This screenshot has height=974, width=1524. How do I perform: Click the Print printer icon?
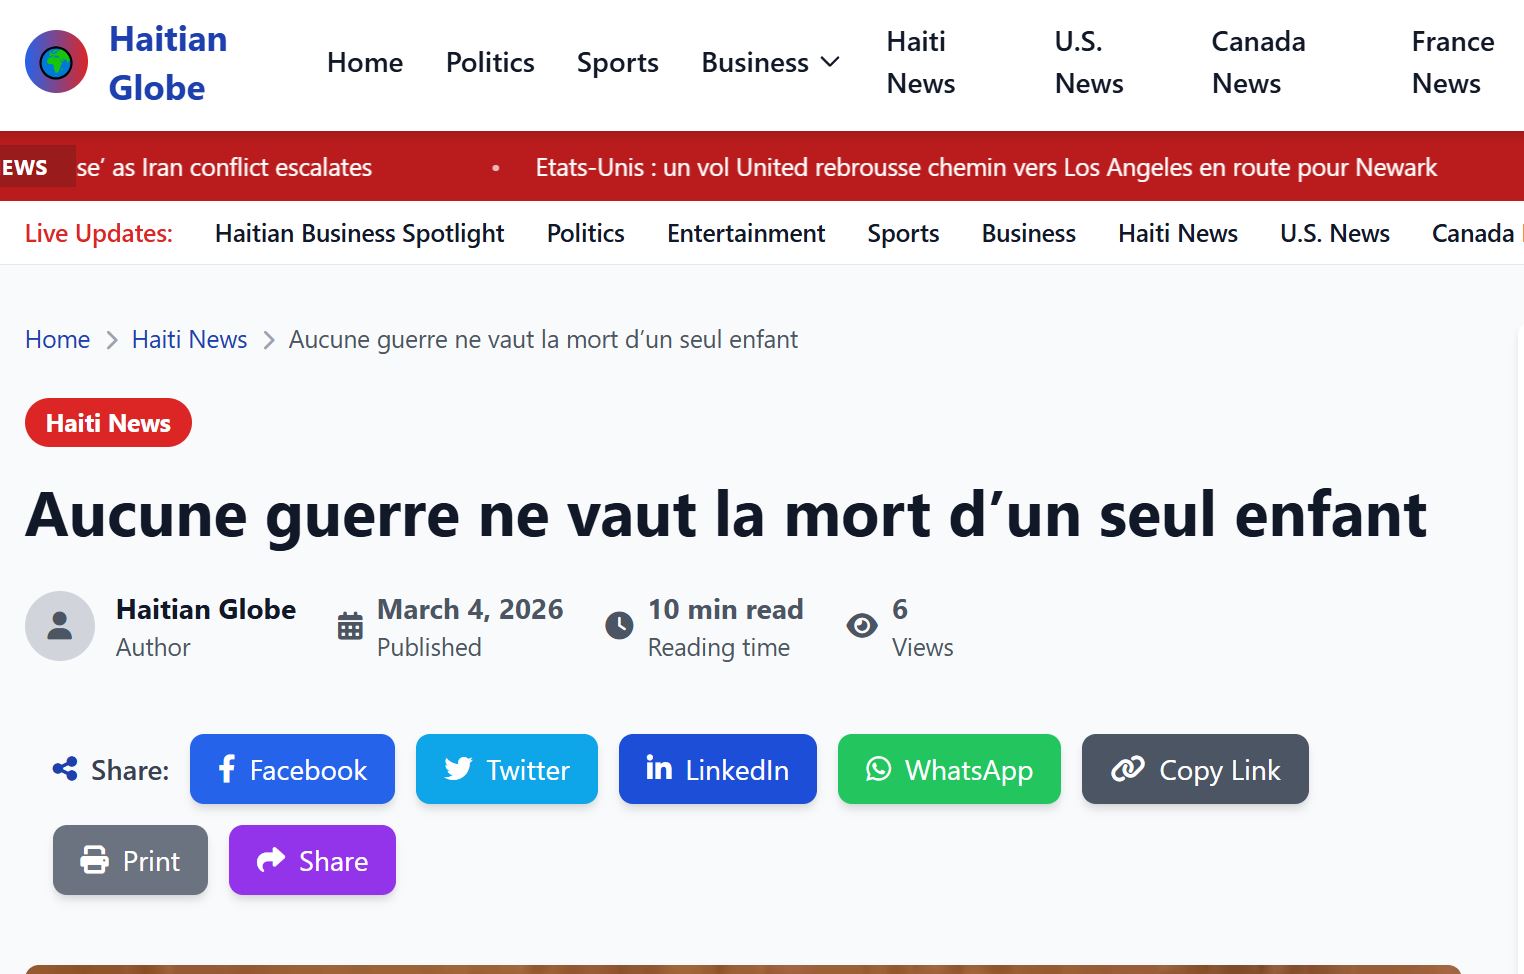click(x=94, y=860)
